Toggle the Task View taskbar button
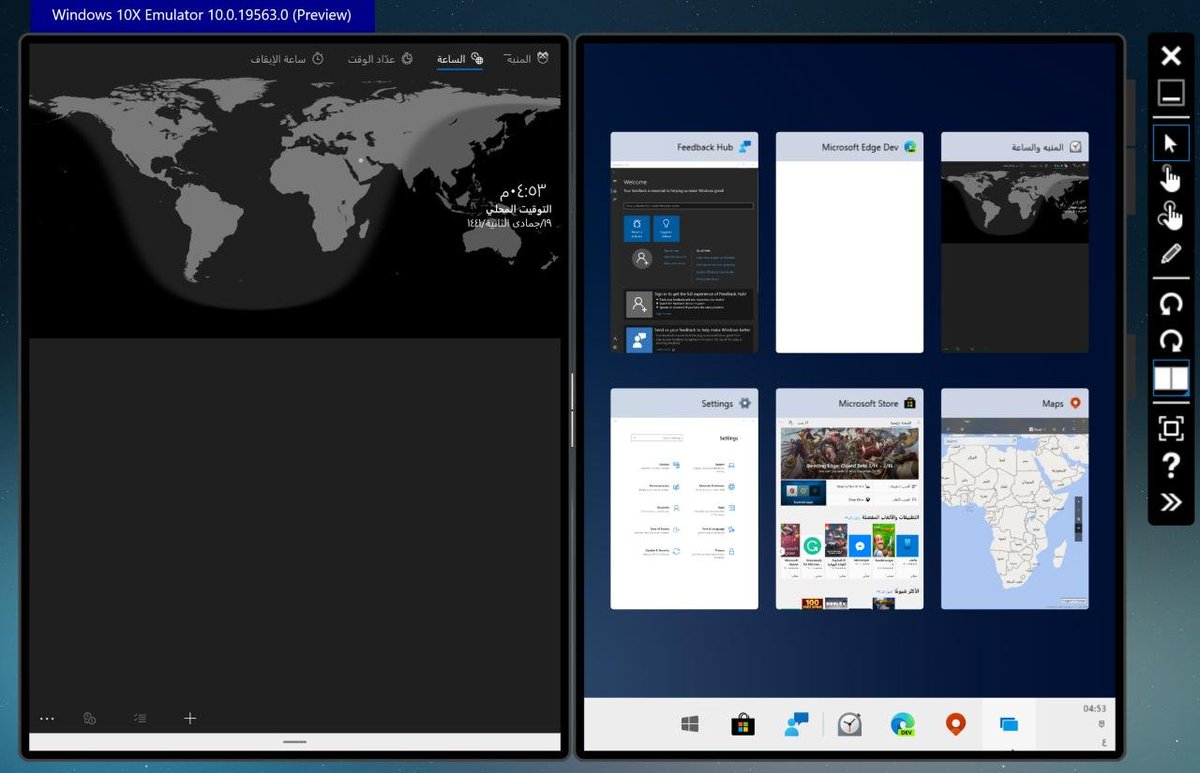This screenshot has height=773, width=1200. point(1009,724)
